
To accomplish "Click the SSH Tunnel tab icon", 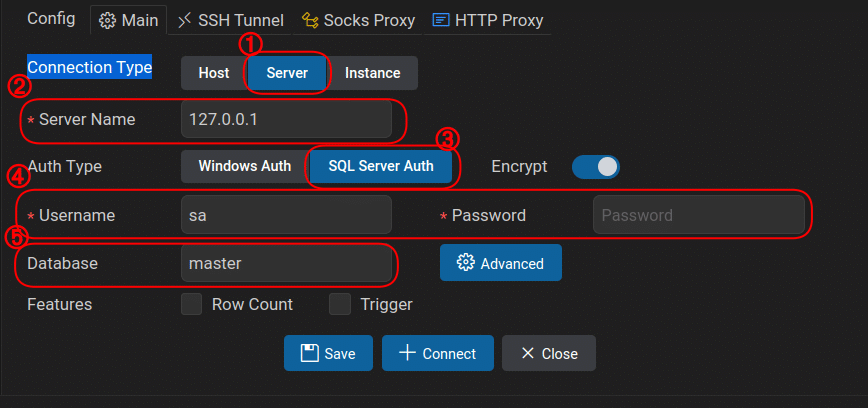I will click(185, 20).
